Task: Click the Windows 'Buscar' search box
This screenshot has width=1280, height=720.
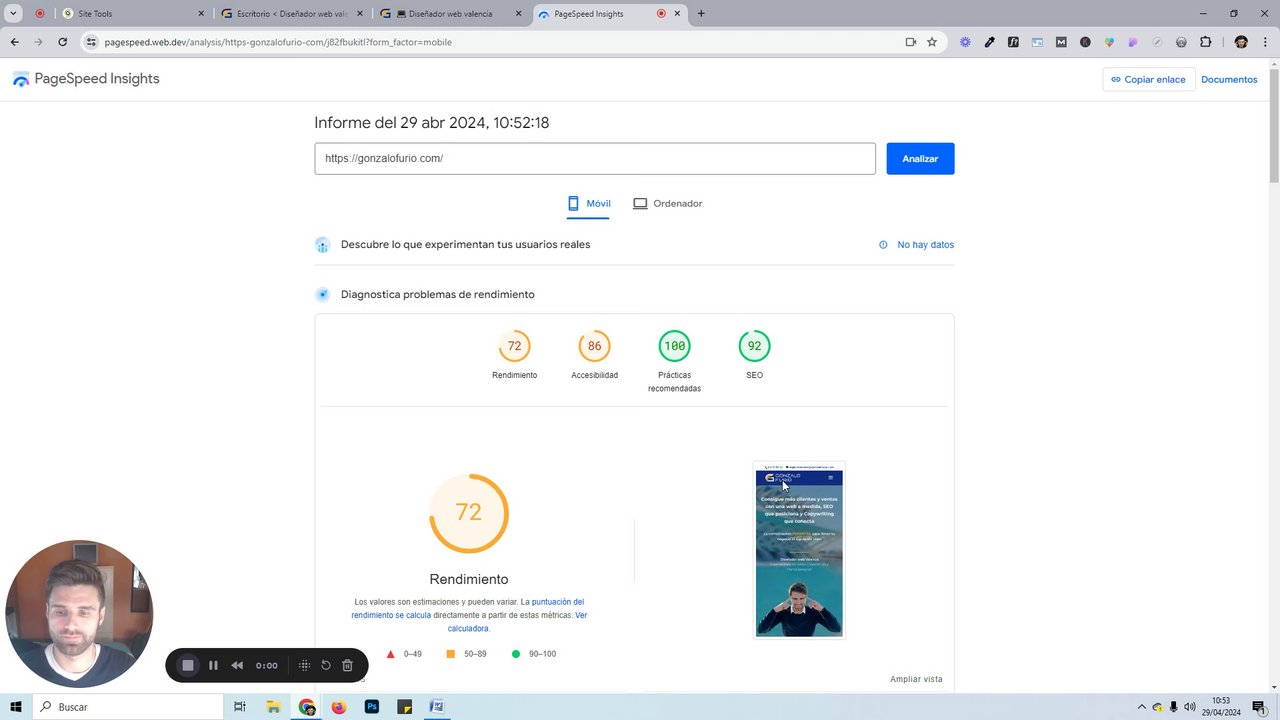Action: click(x=127, y=707)
